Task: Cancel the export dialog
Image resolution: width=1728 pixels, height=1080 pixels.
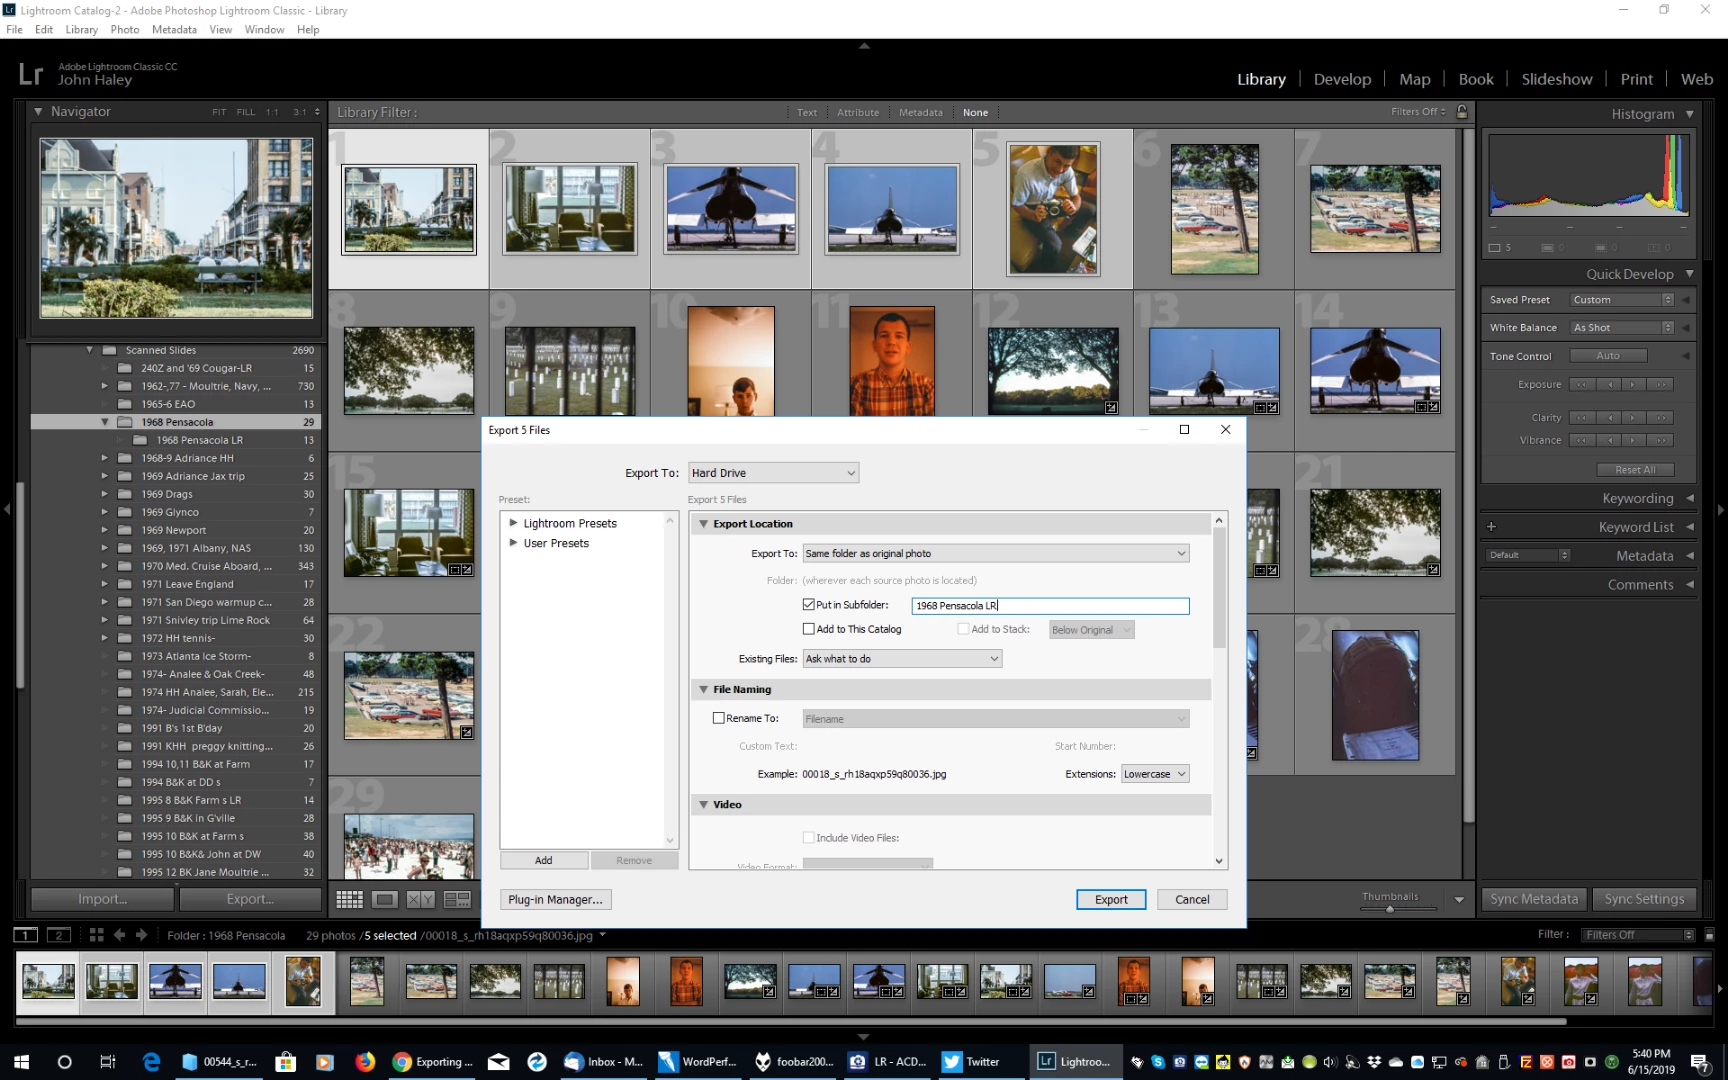Action: tap(1192, 899)
